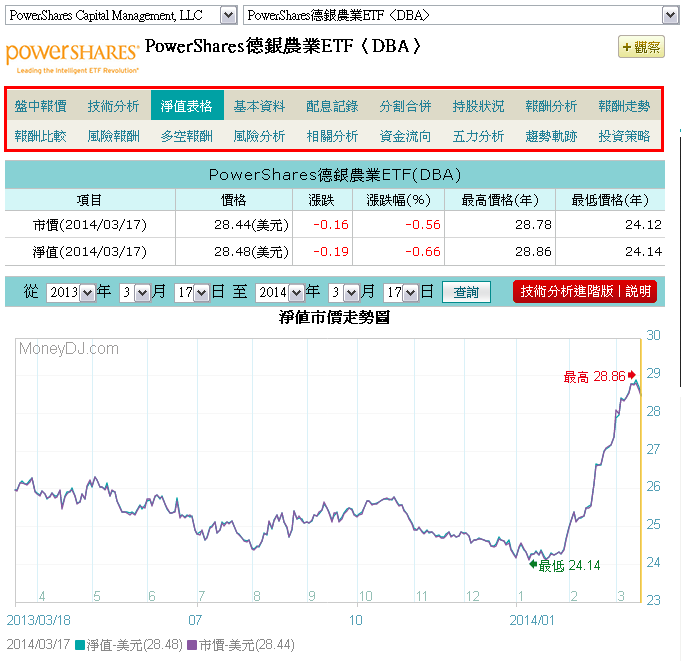This screenshot has height=661, width=681.
Task: Open the 五力分析 tab
Action: pyautogui.click(x=478, y=136)
